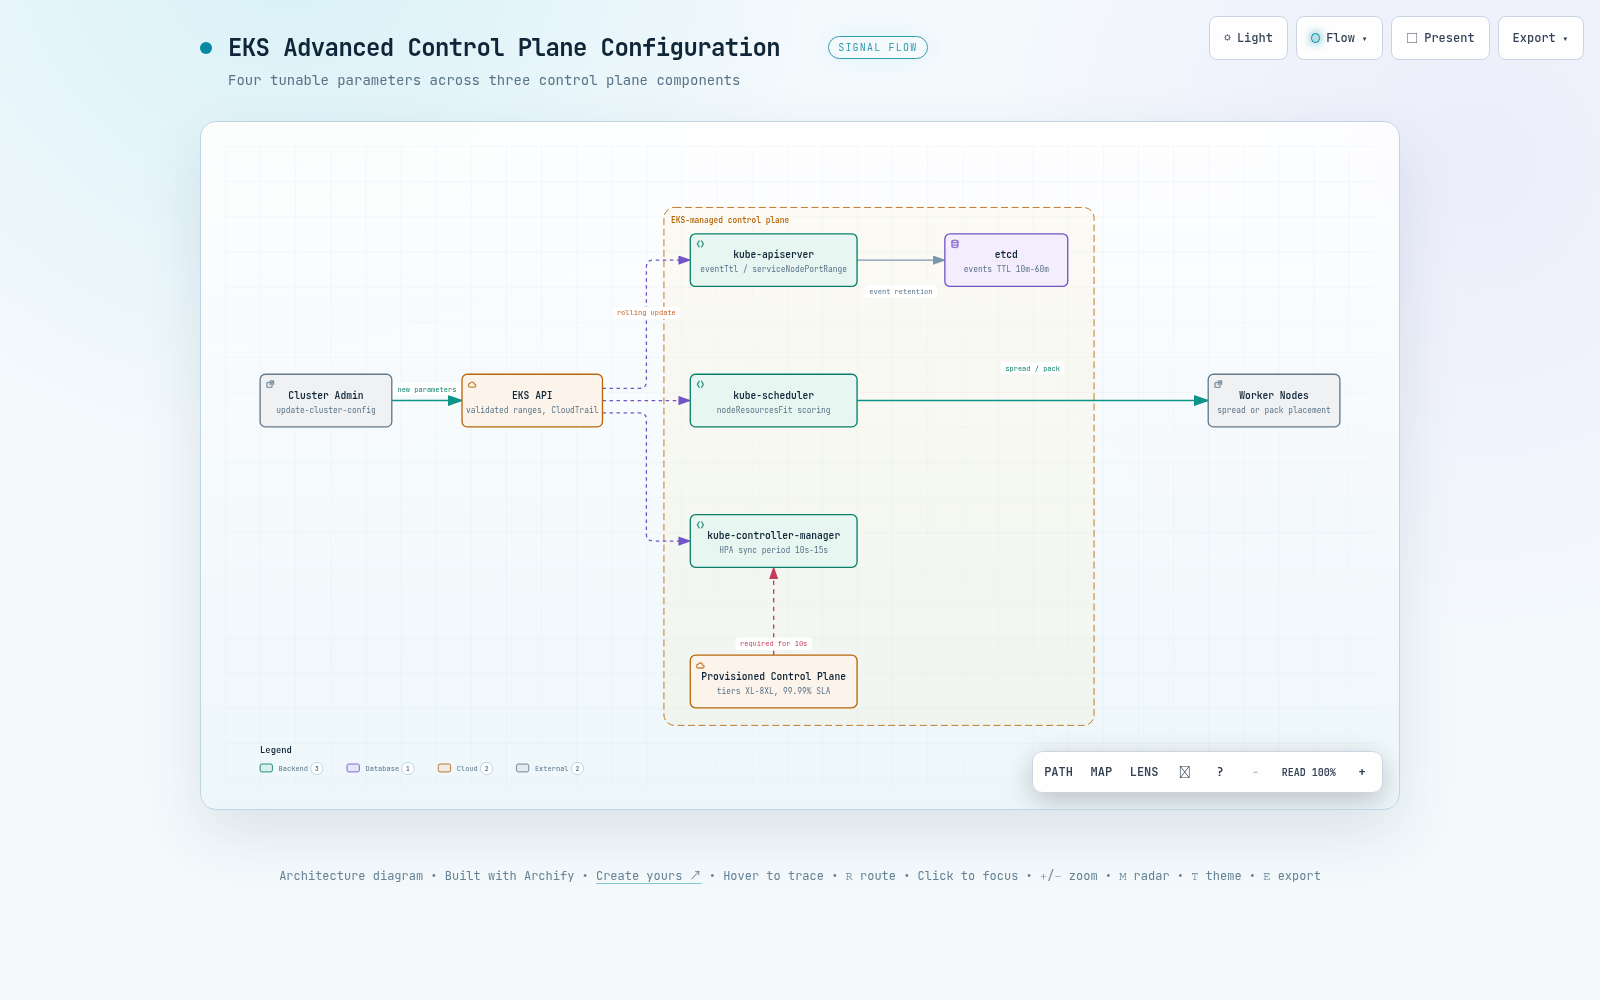Click the database icon on etcd
This screenshot has width=1600, height=1000.
pyautogui.click(x=955, y=244)
